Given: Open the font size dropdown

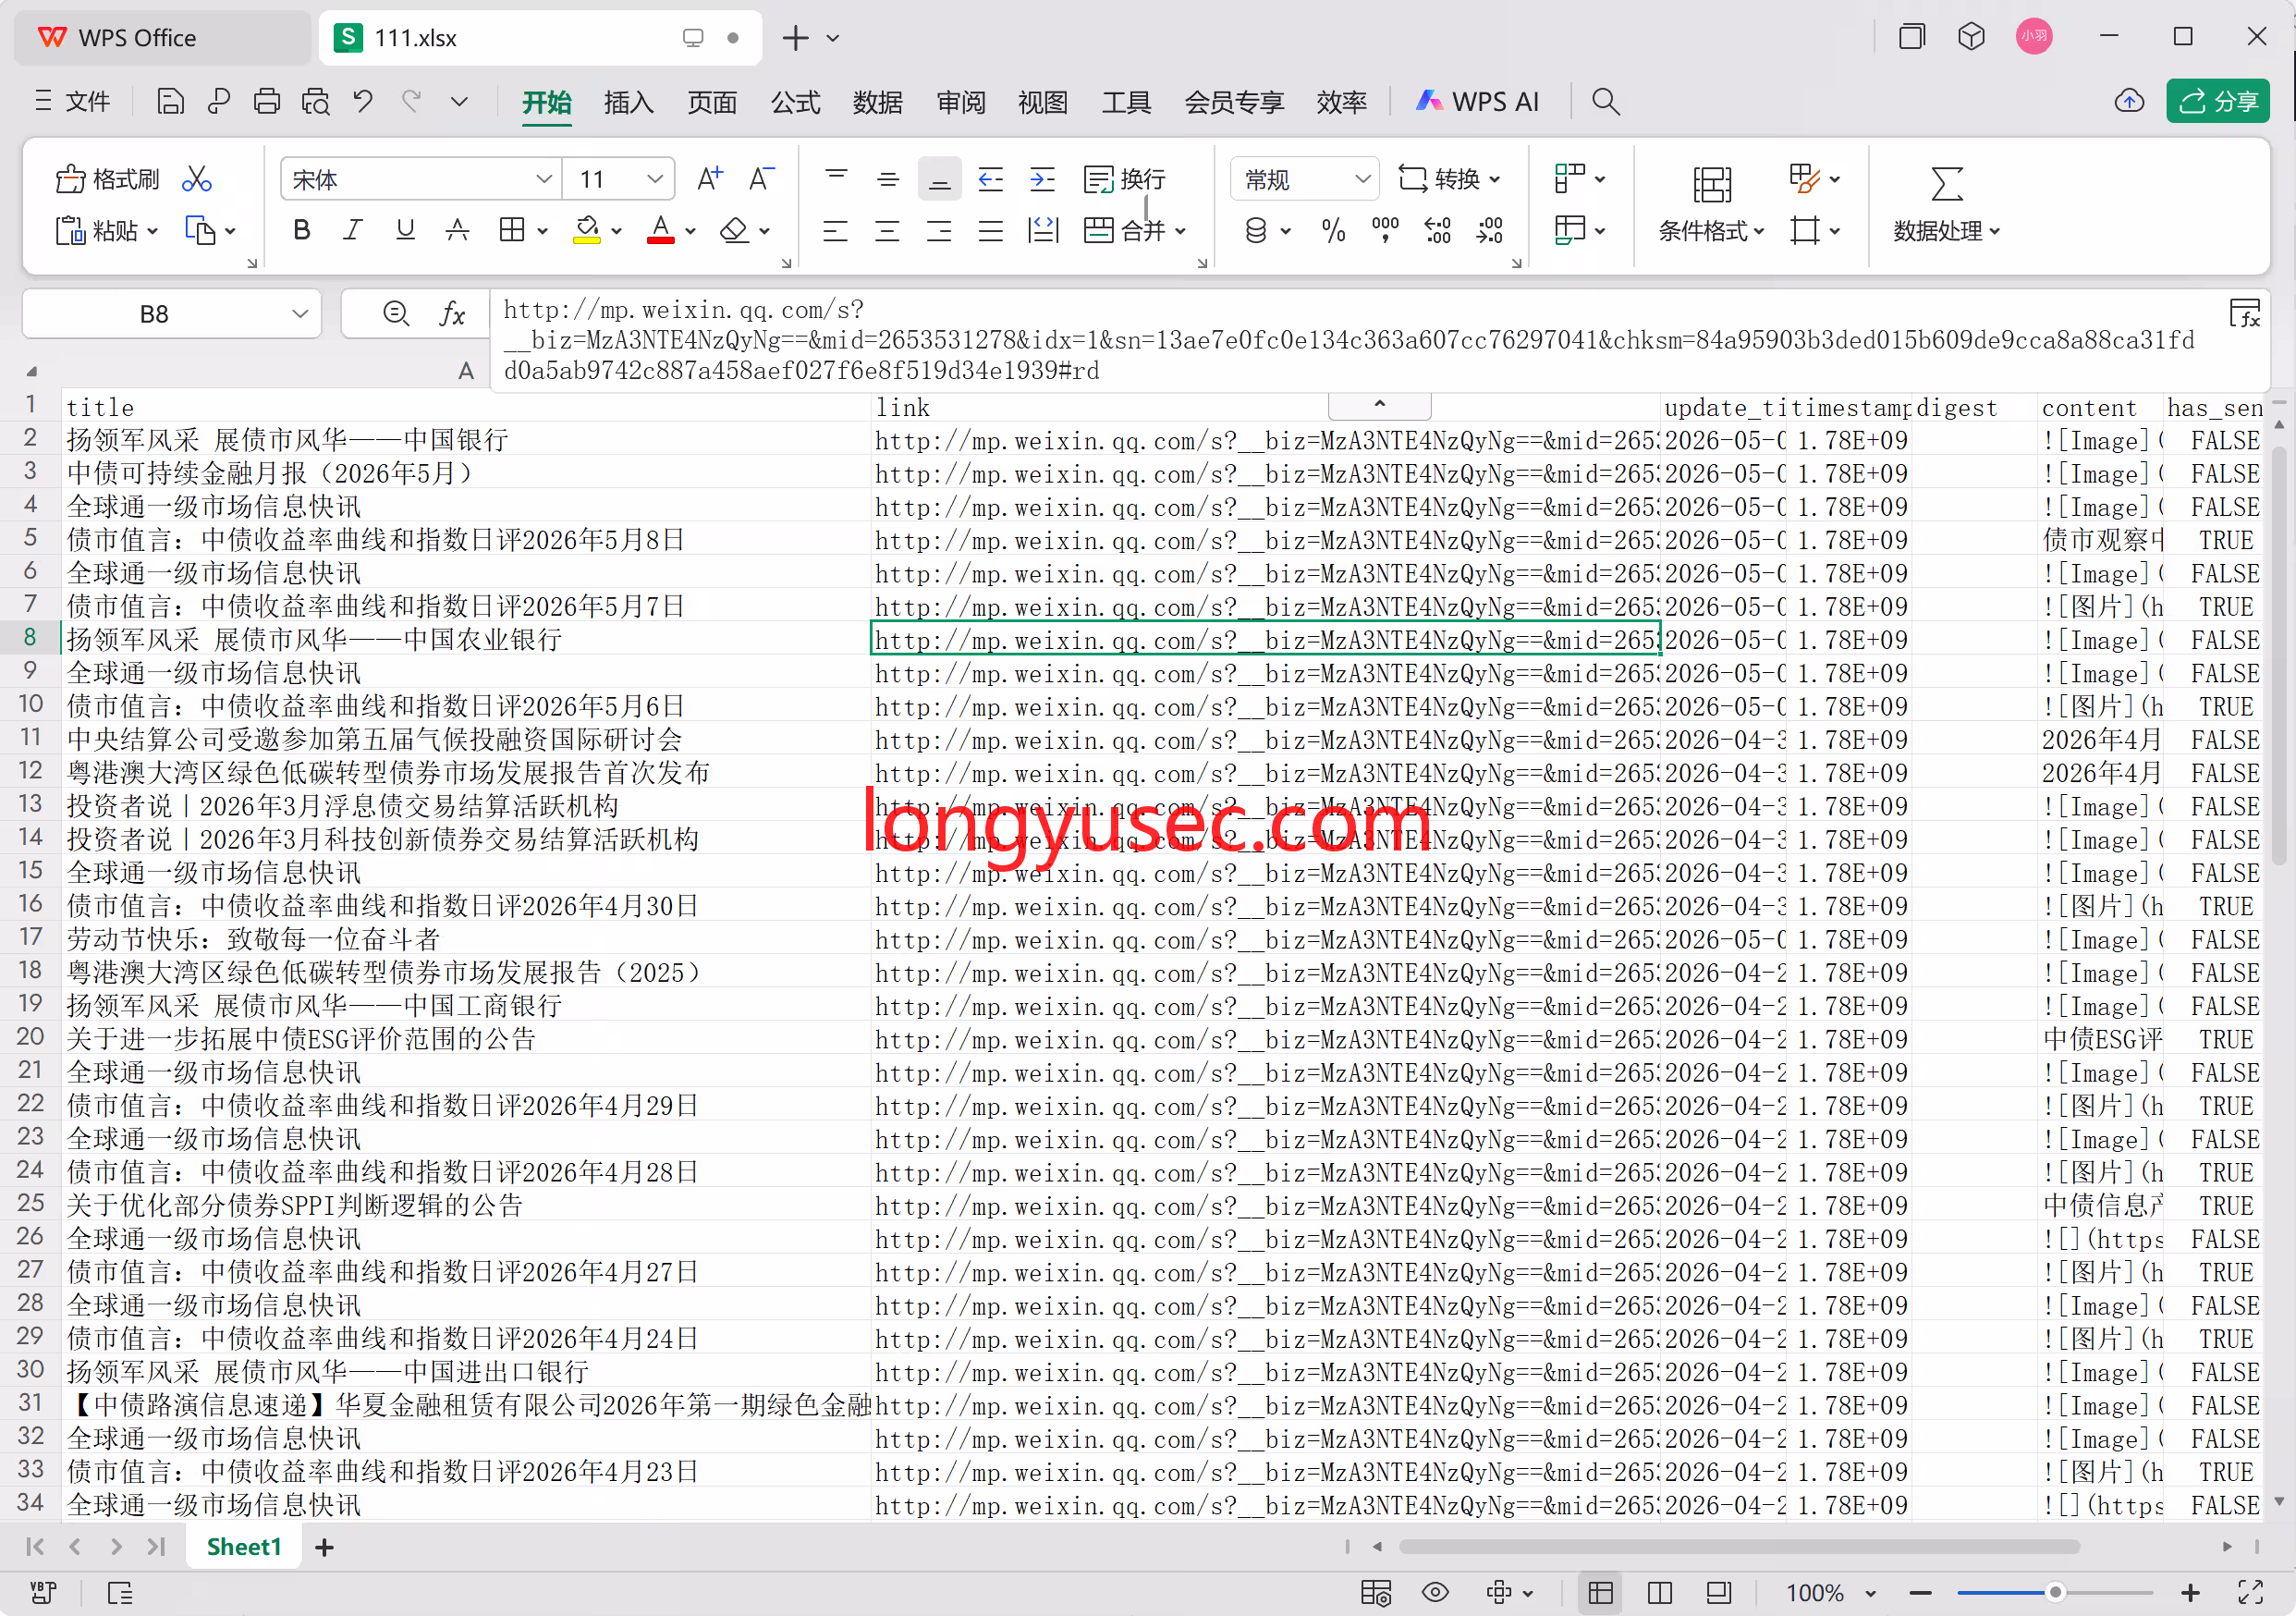Looking at the screenshot, I should click(655, 179).
